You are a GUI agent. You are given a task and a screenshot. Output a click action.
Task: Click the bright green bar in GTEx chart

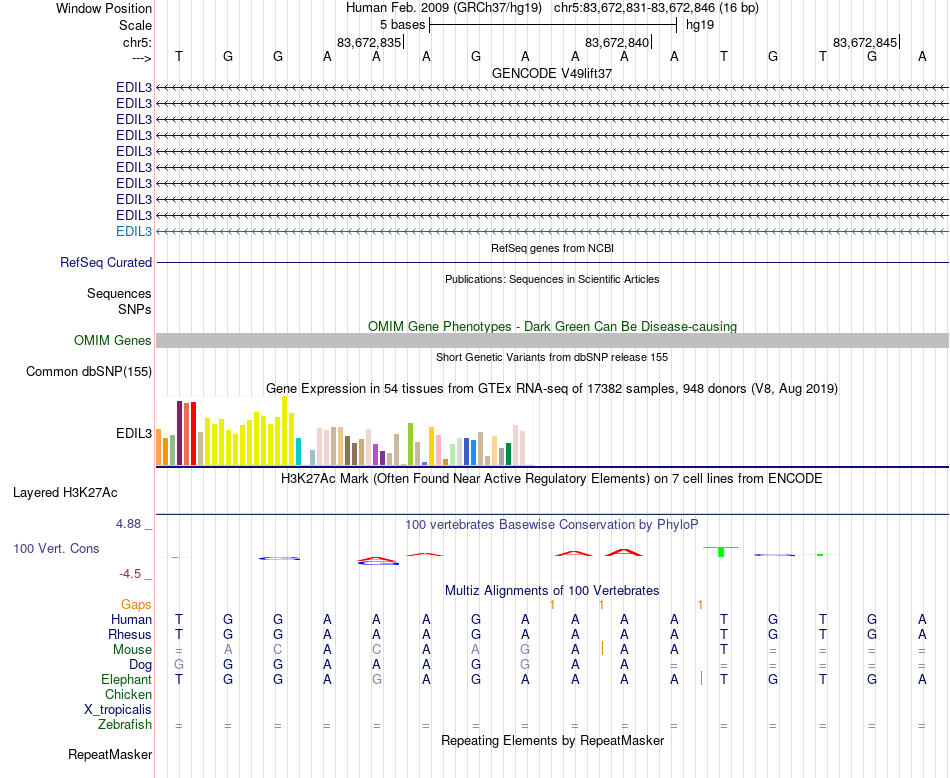tap(410, 444)
